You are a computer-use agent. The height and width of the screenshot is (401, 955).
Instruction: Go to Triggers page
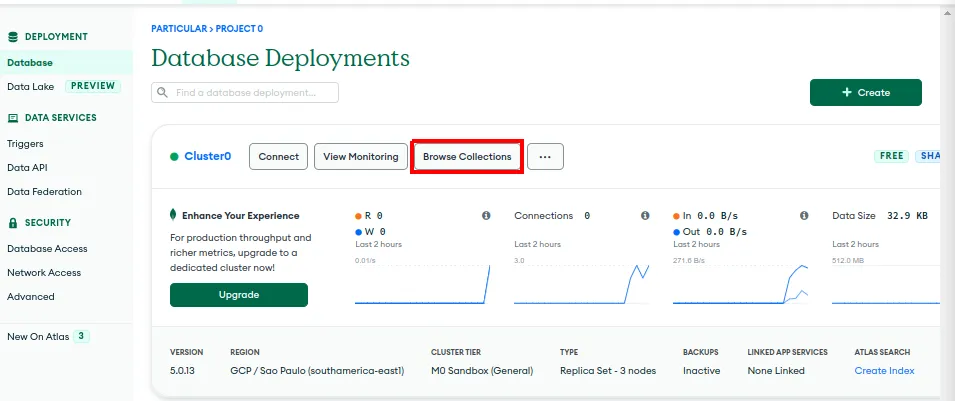point(25,144)
